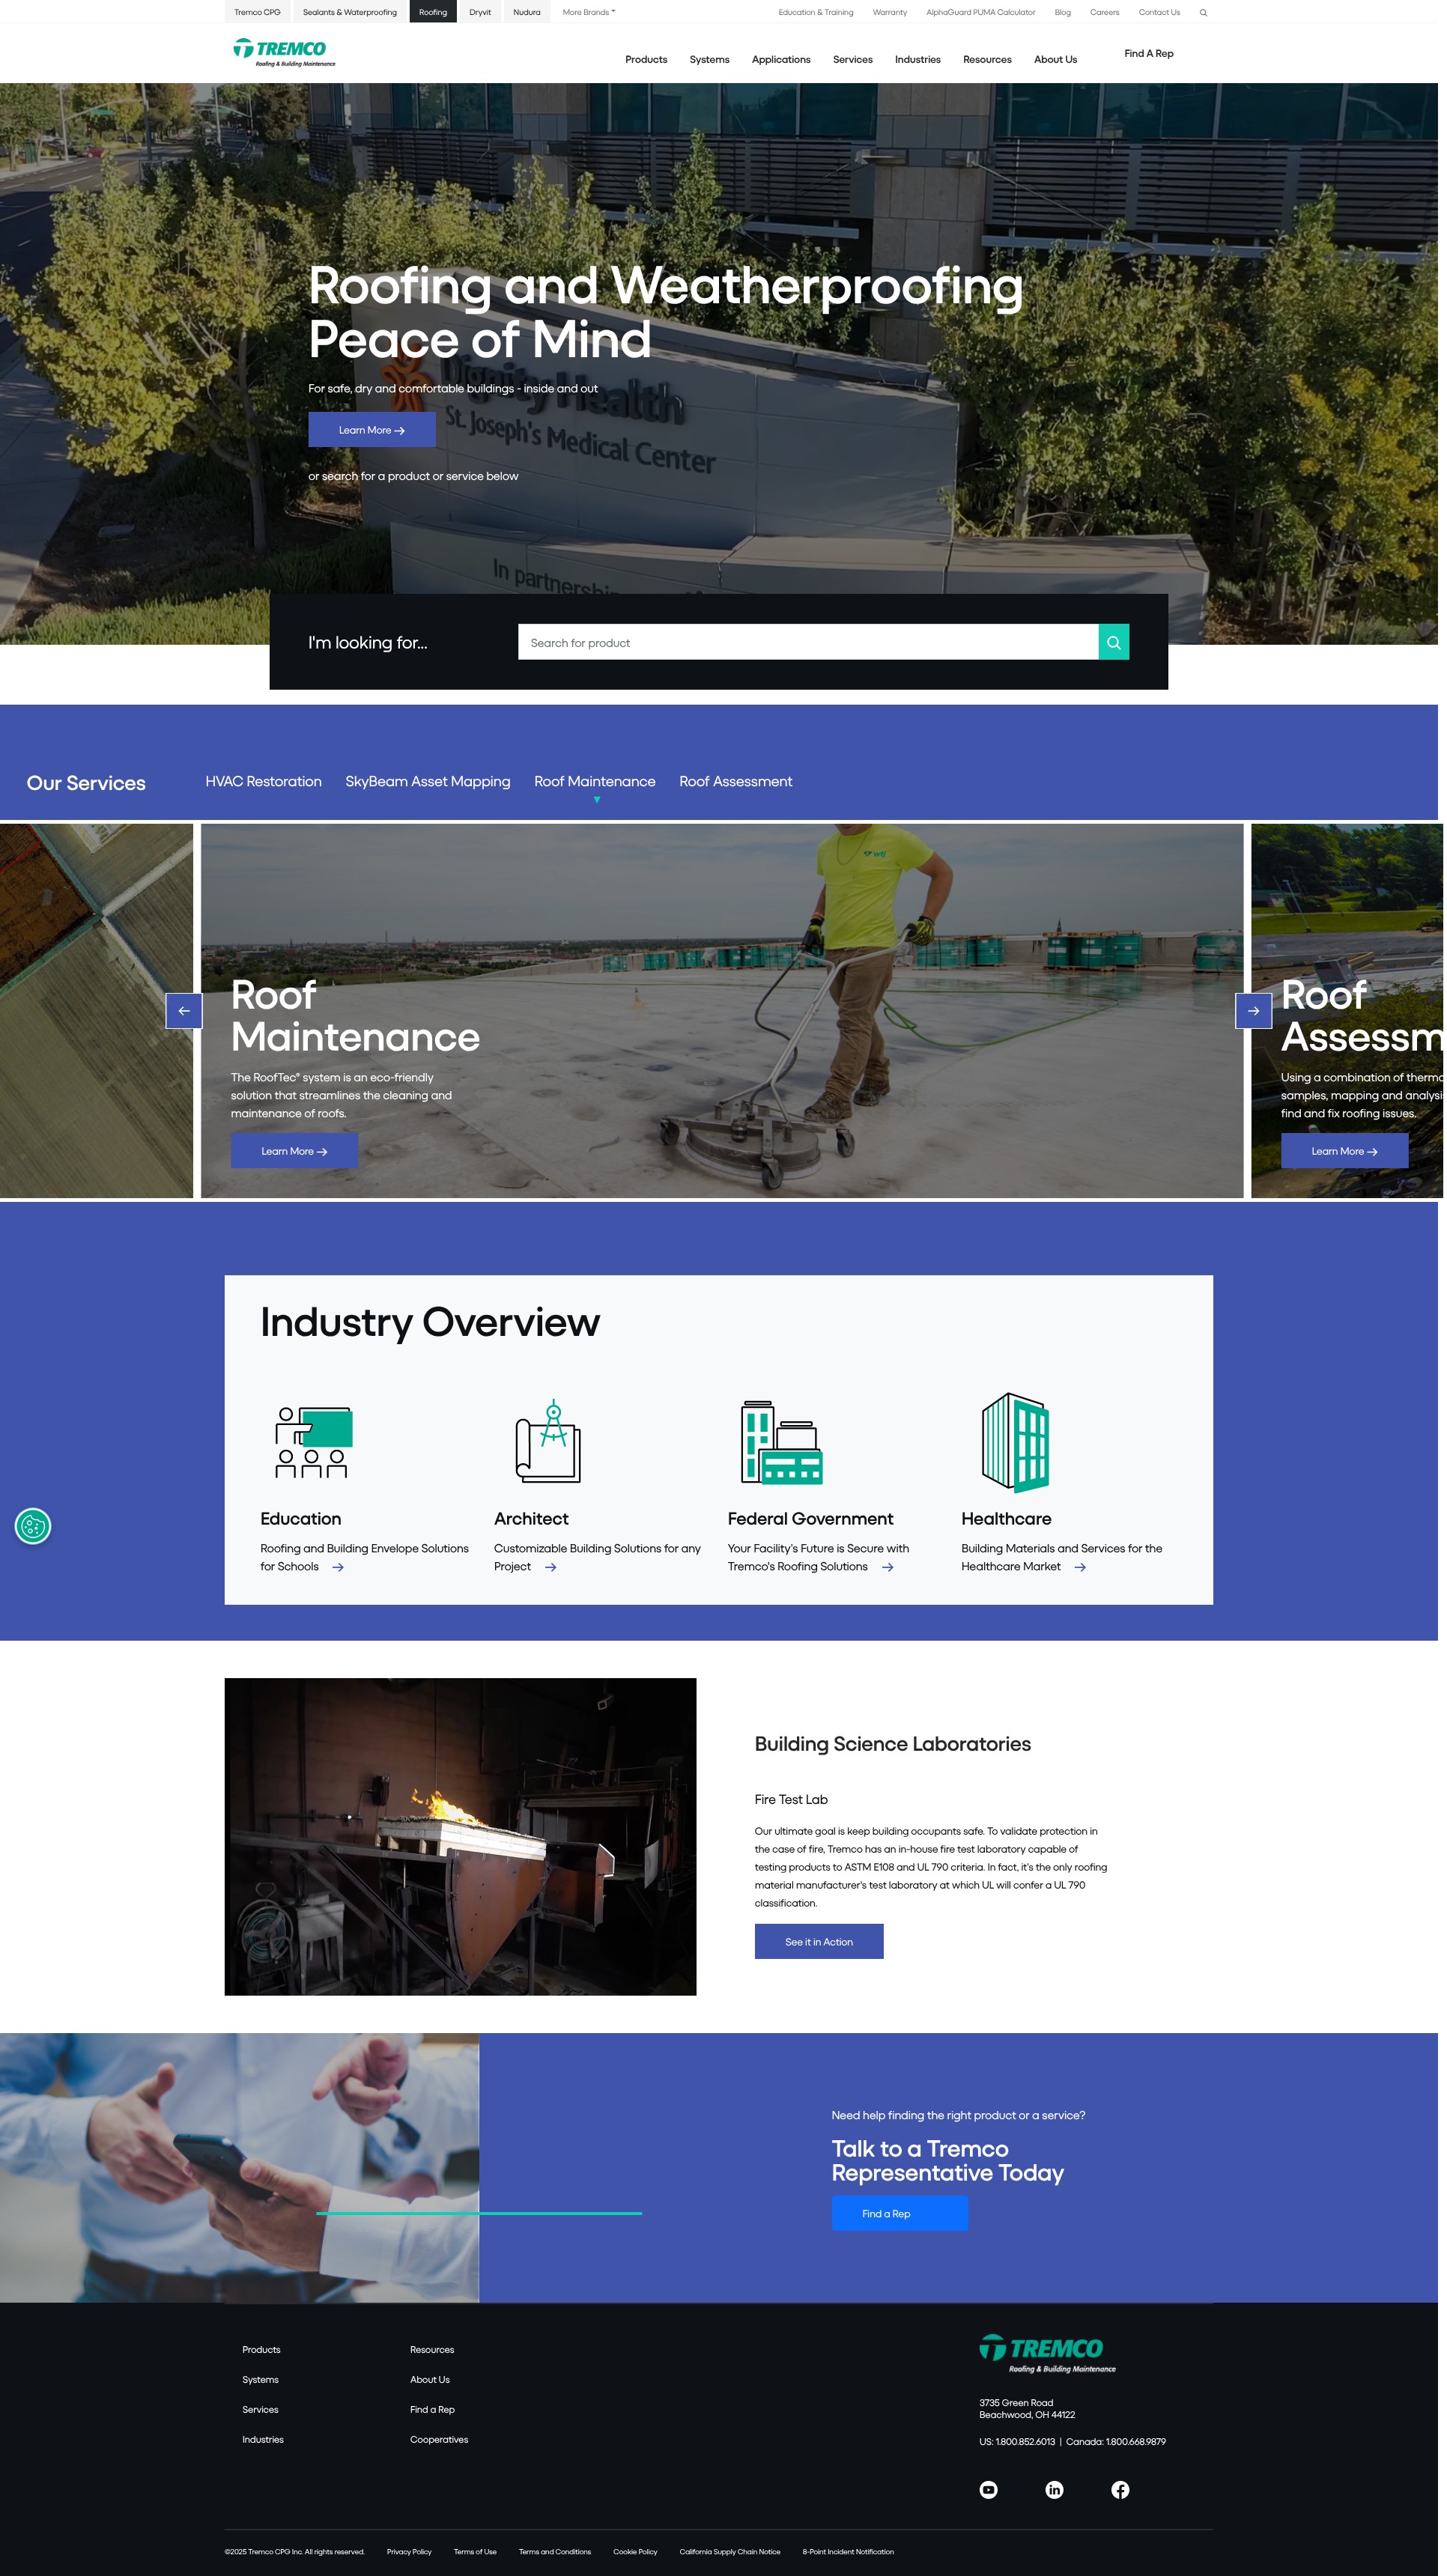Image resolution: width=1447 pixels, height=2576 pixels.
Task: Open footer Terms and Conditions link
Action: pos(555,2552)
